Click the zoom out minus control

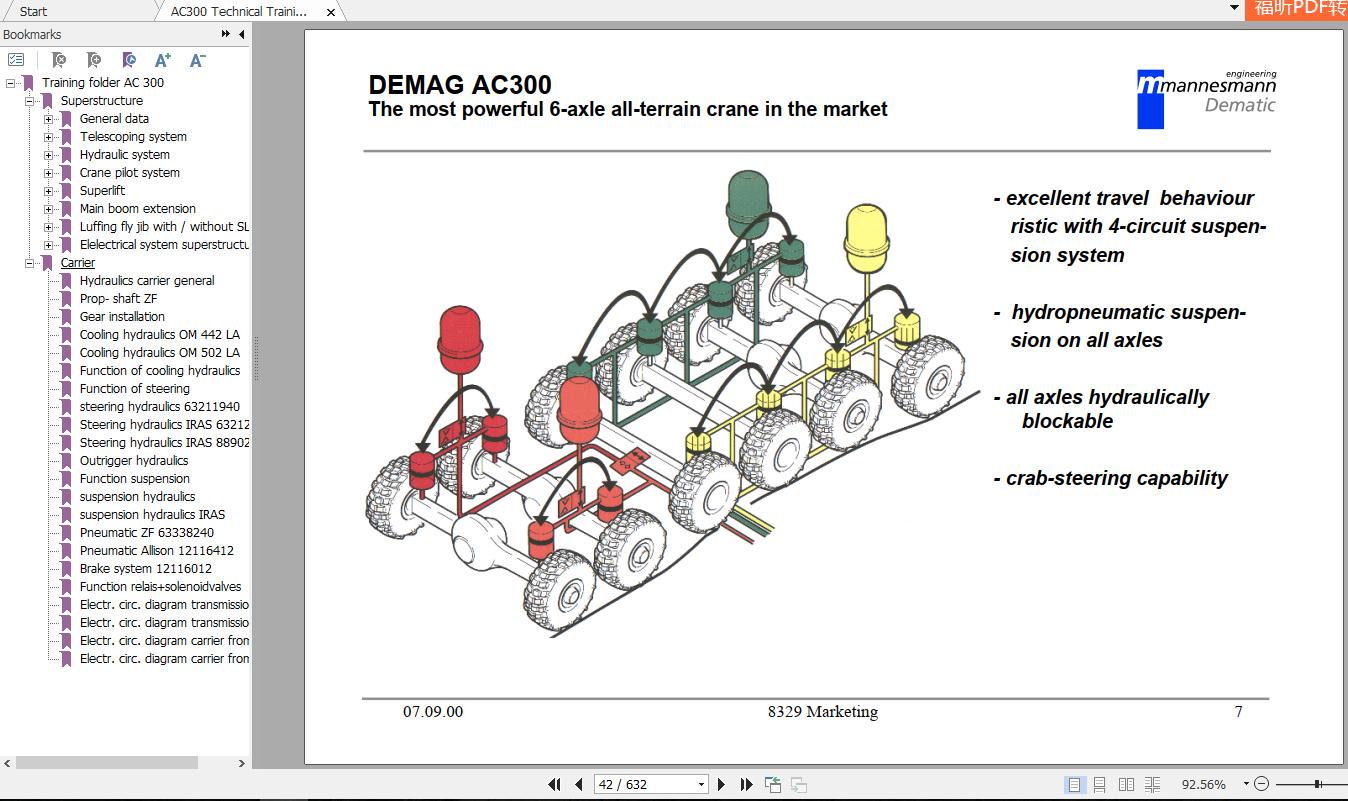tap(1262, 784)
